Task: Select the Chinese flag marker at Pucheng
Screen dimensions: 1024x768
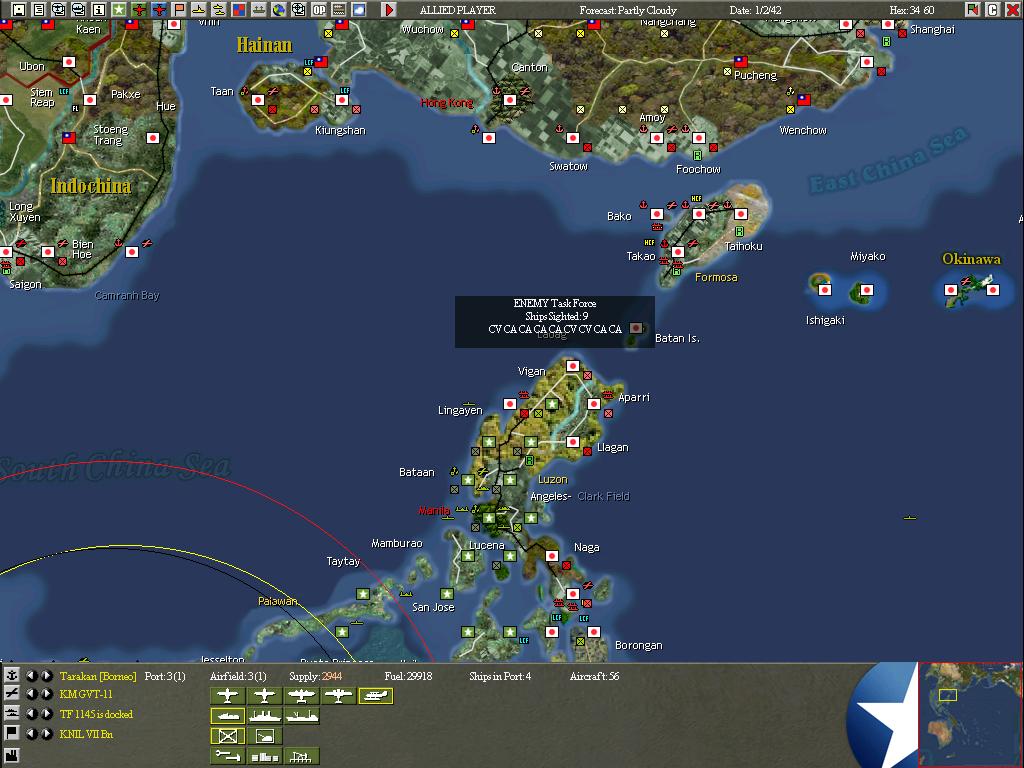Action: click(x=741, y=62)
